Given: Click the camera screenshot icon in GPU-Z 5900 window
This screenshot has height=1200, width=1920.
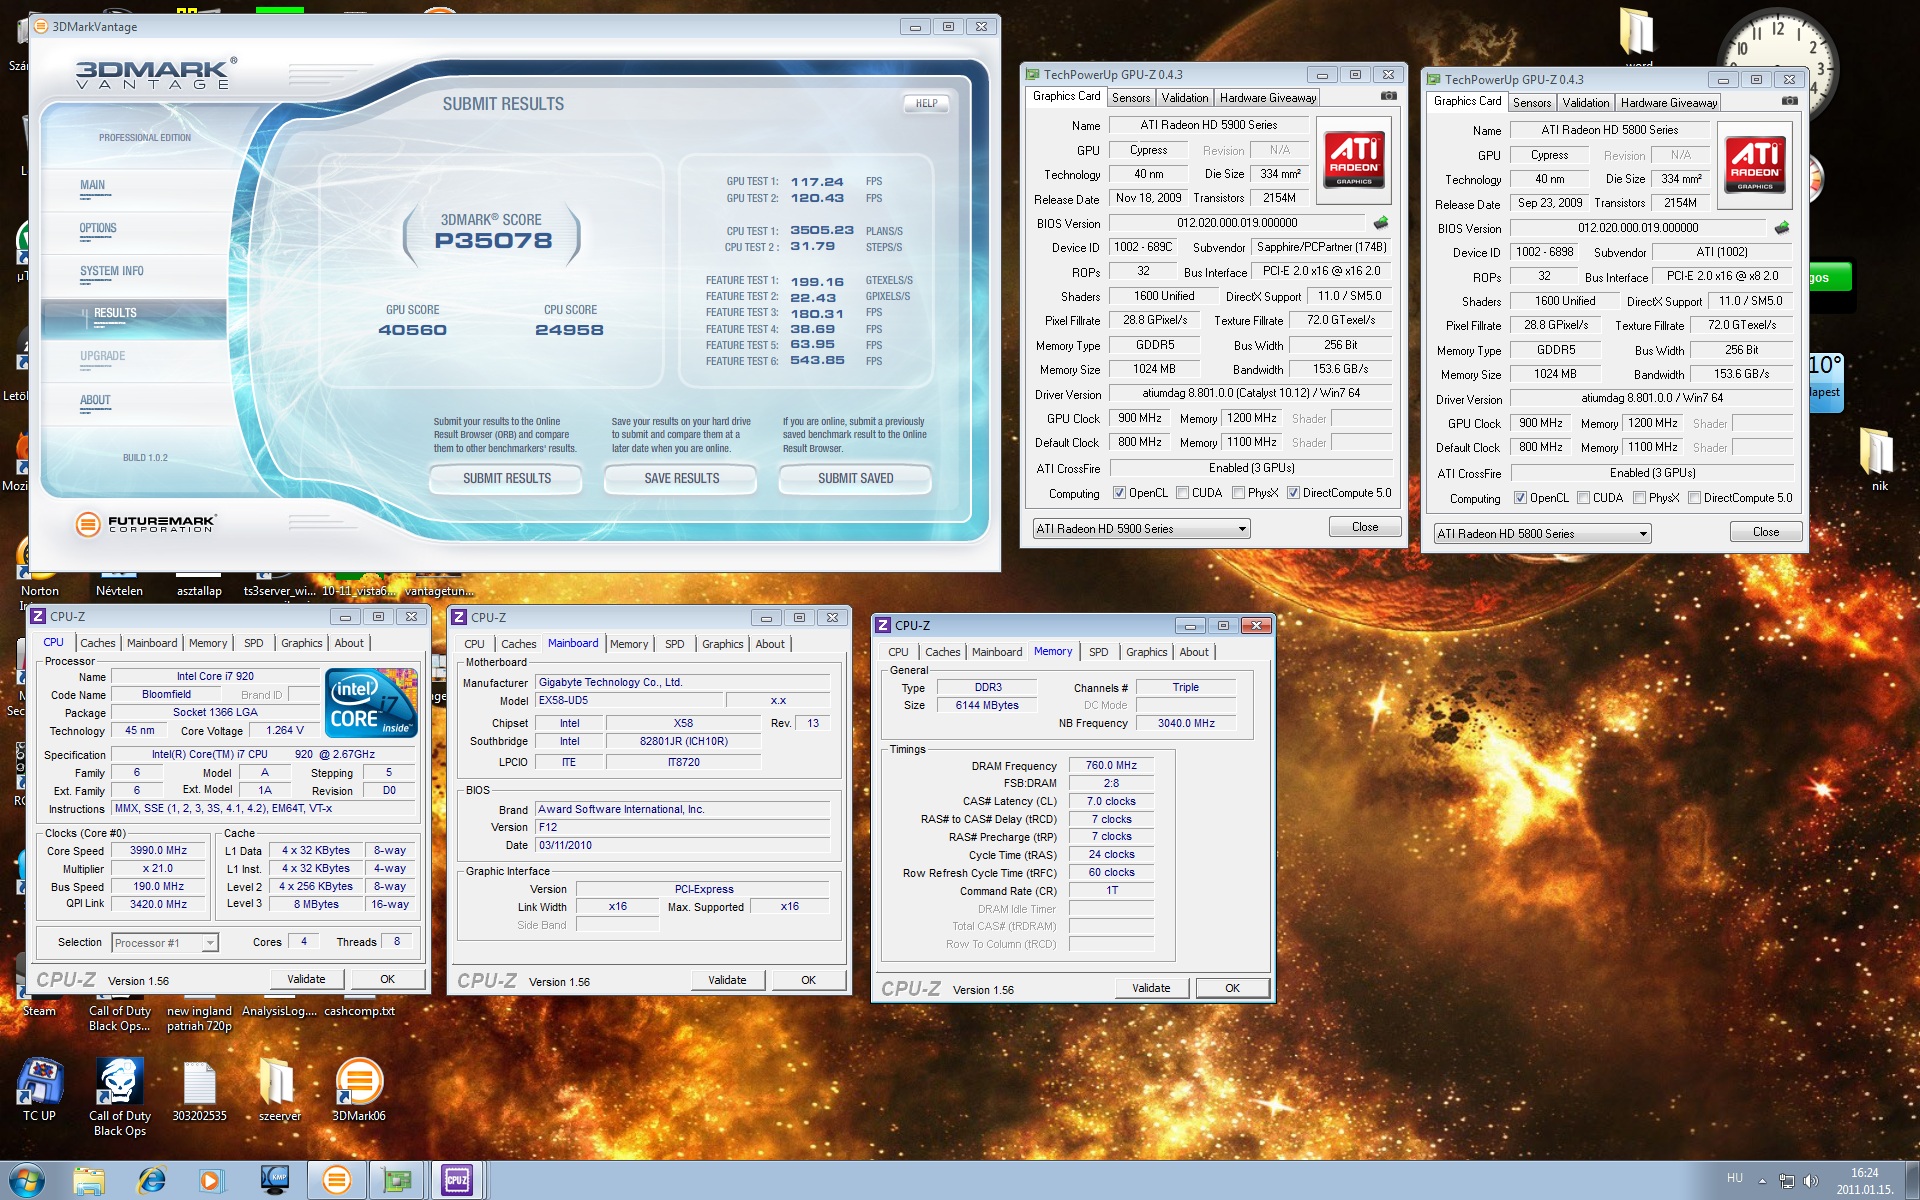Looking at the screenshot, I should 1389,96.
